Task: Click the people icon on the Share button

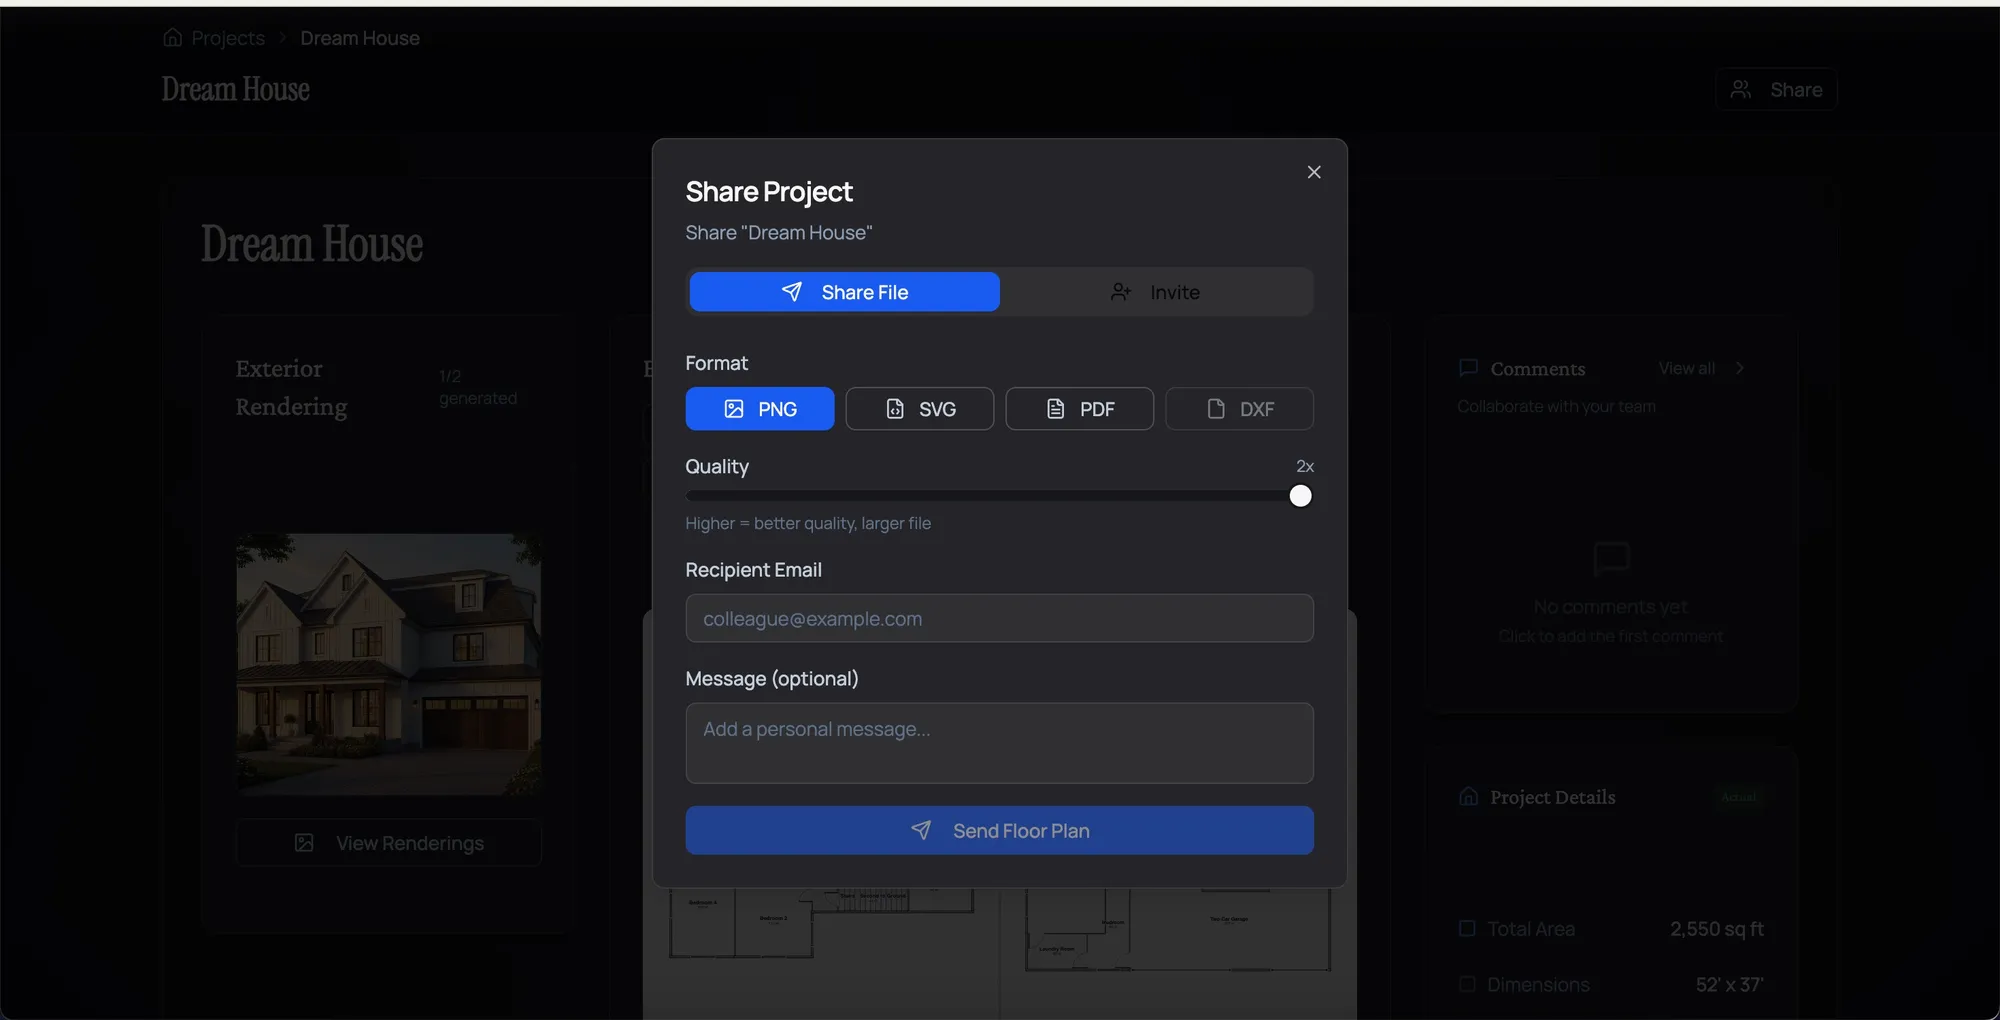Action: click(1741, 89)
